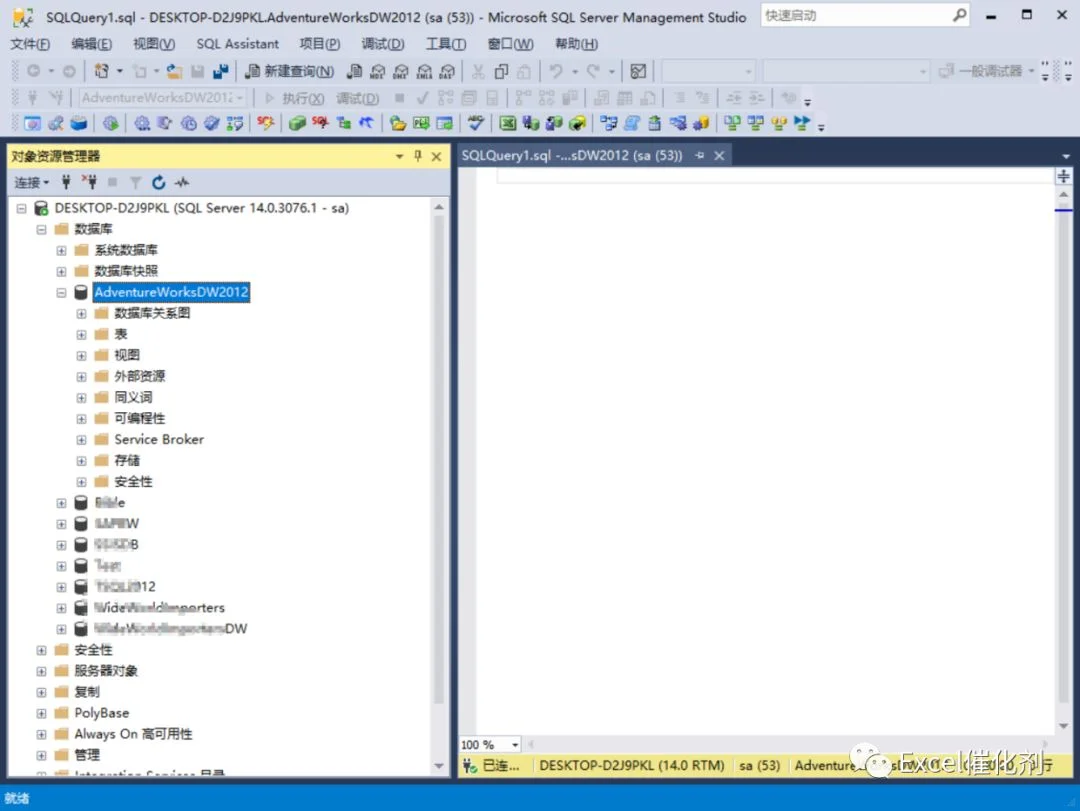The image size is (1080, 811).
Task: Click the Copy icon in the toolbar
Action: tap(501, 71)
